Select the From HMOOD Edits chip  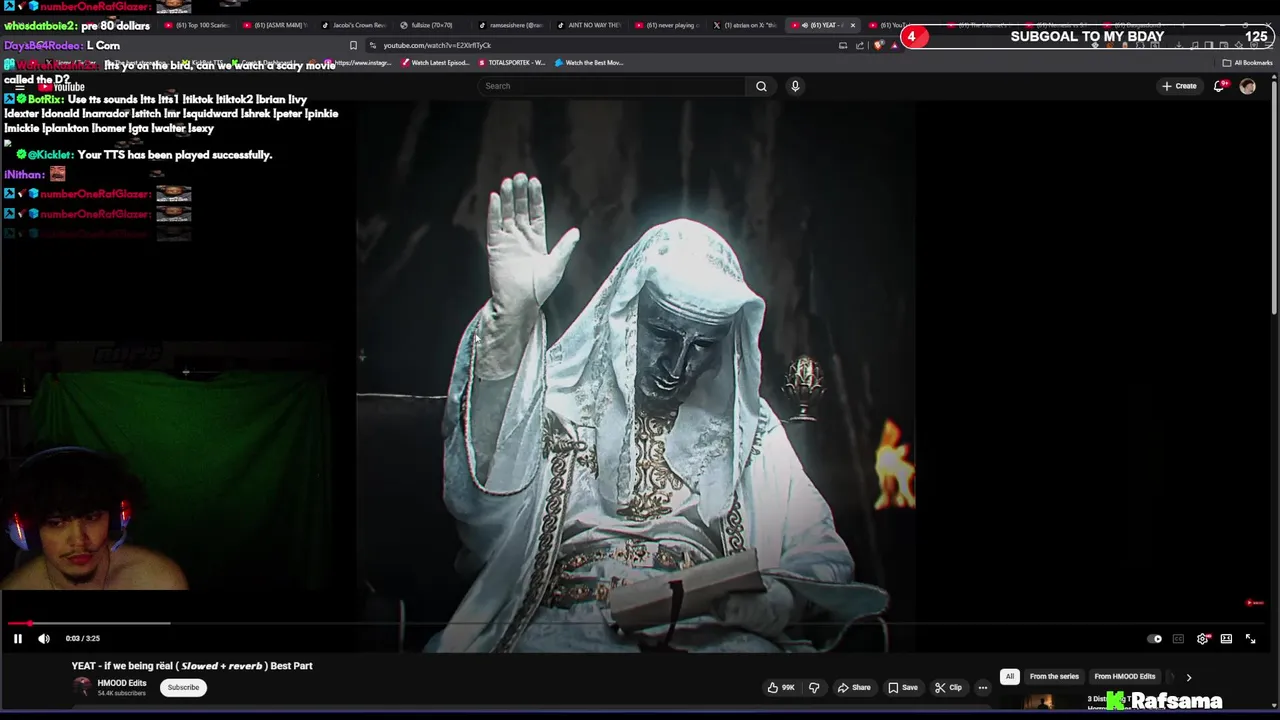point(1125,677)
